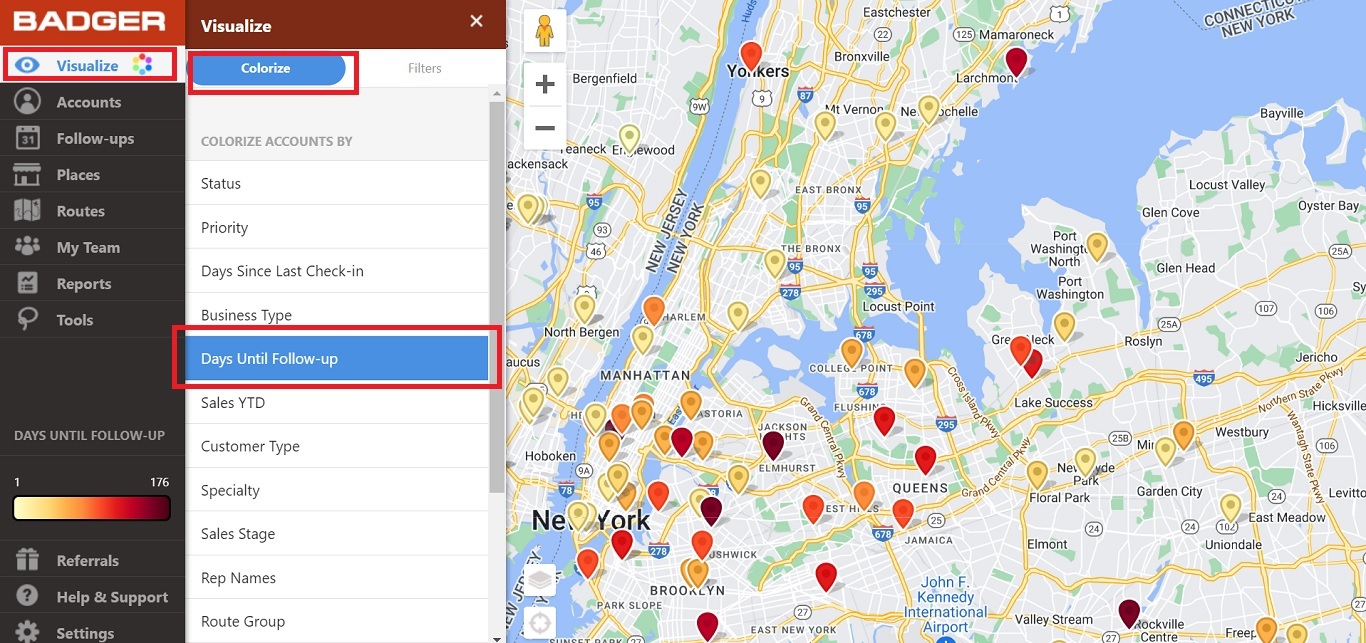Switch to the Colorize tab
The height and width of the screenshot is (643, 1366).
[x=265, y=68]
